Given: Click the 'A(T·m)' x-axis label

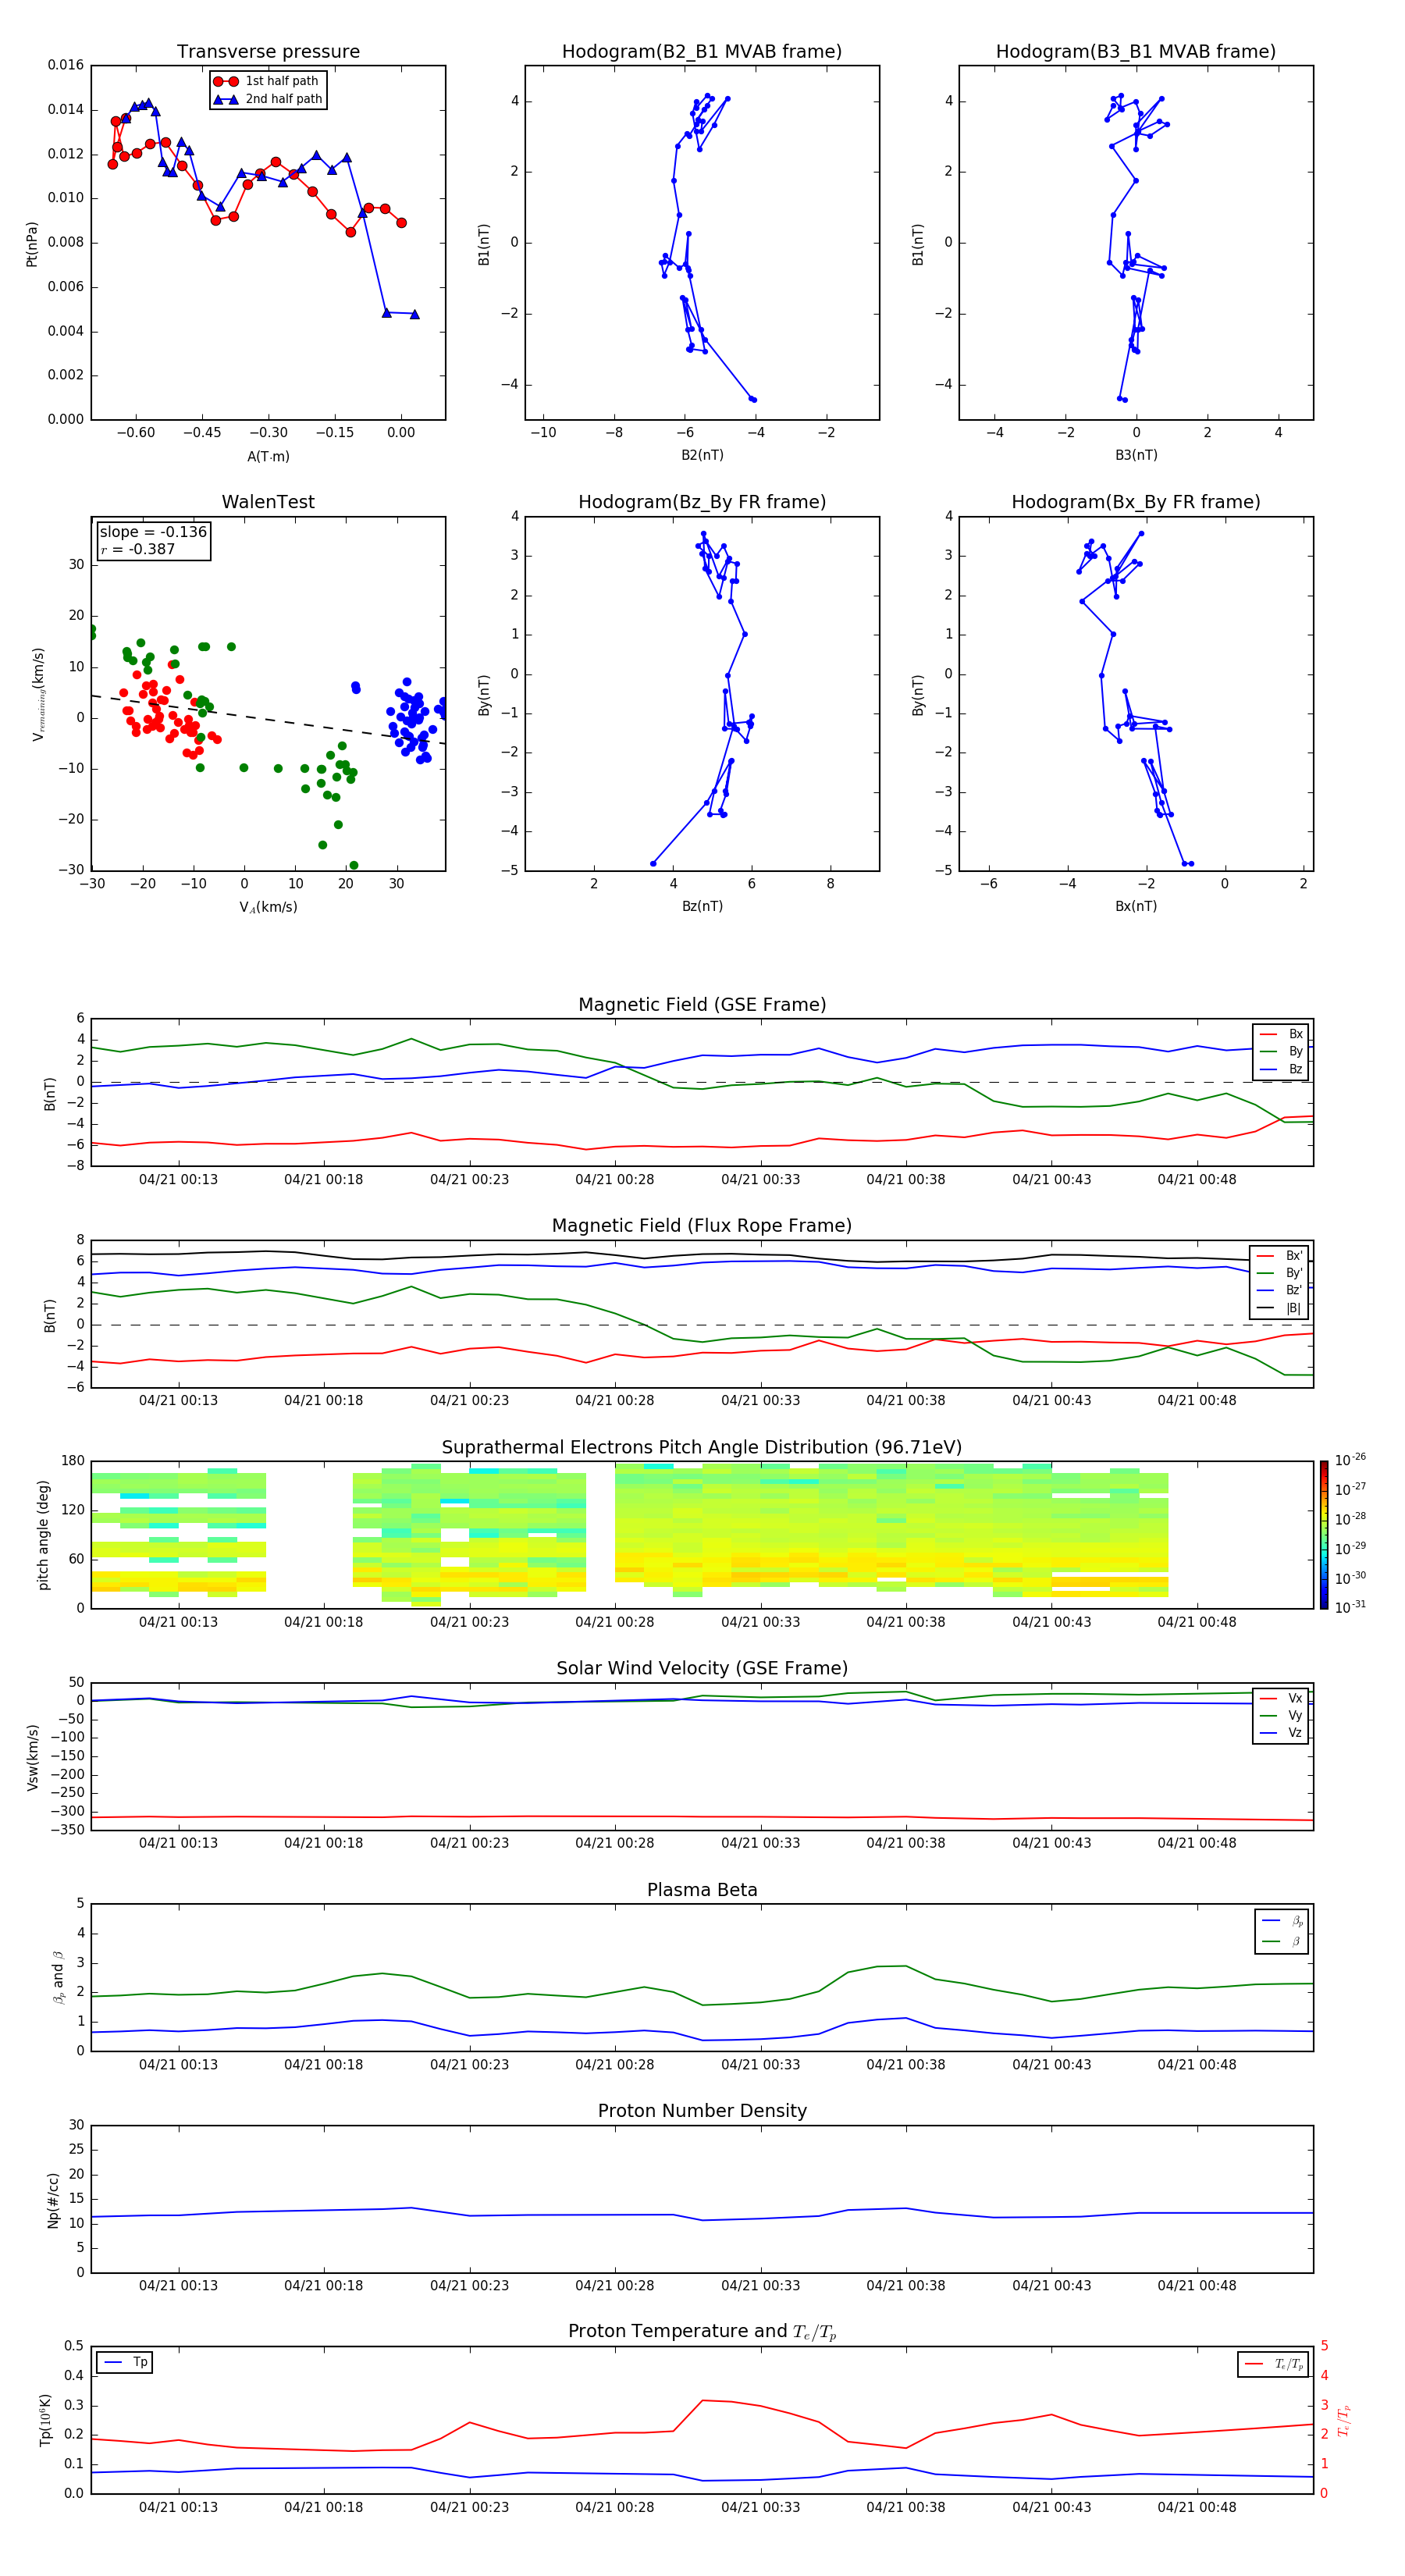Looking at the screenshot, I should (268, 457).
